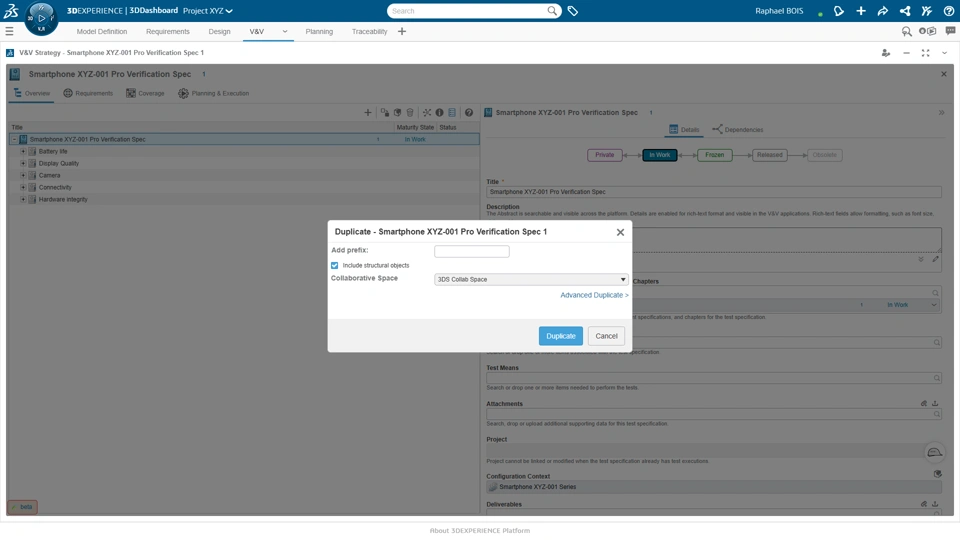The image size is (960, 540).
Task: Switch to Design dashboard tab
Action: (x=219, y=31)
